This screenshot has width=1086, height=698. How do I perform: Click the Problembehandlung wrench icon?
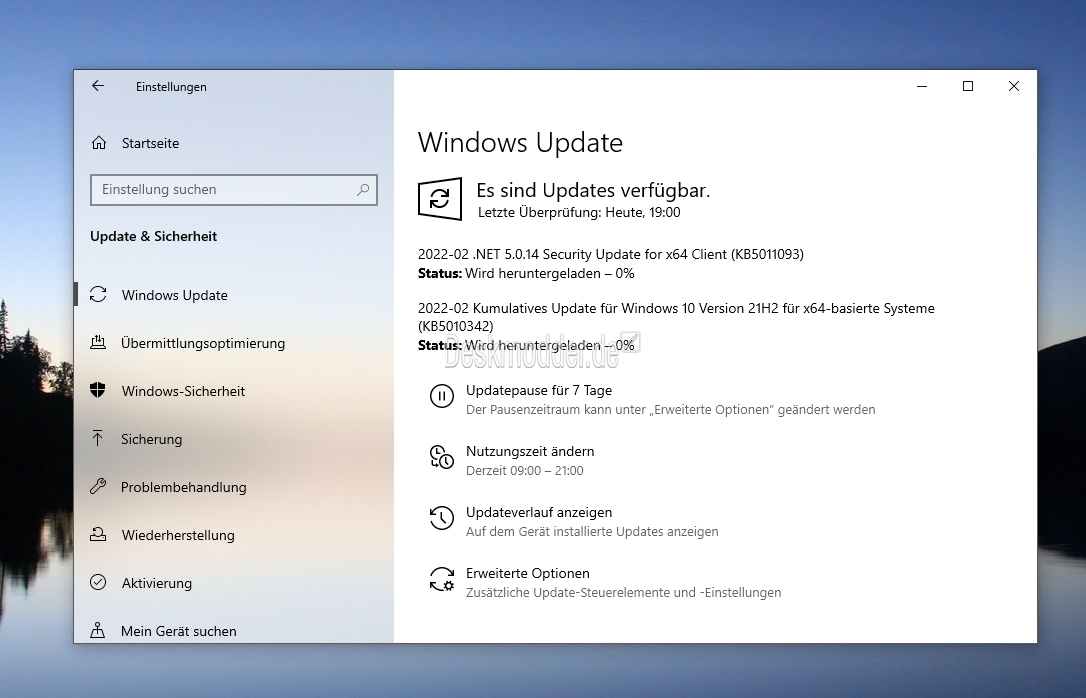pyautogui.click(x=98, y=486)
